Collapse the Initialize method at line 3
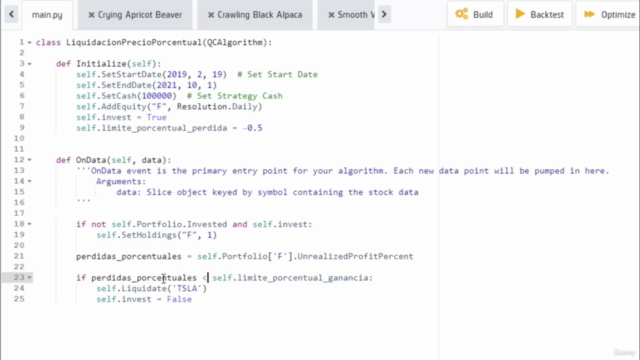Screen dimensions: 640x360 pos(29,64)
